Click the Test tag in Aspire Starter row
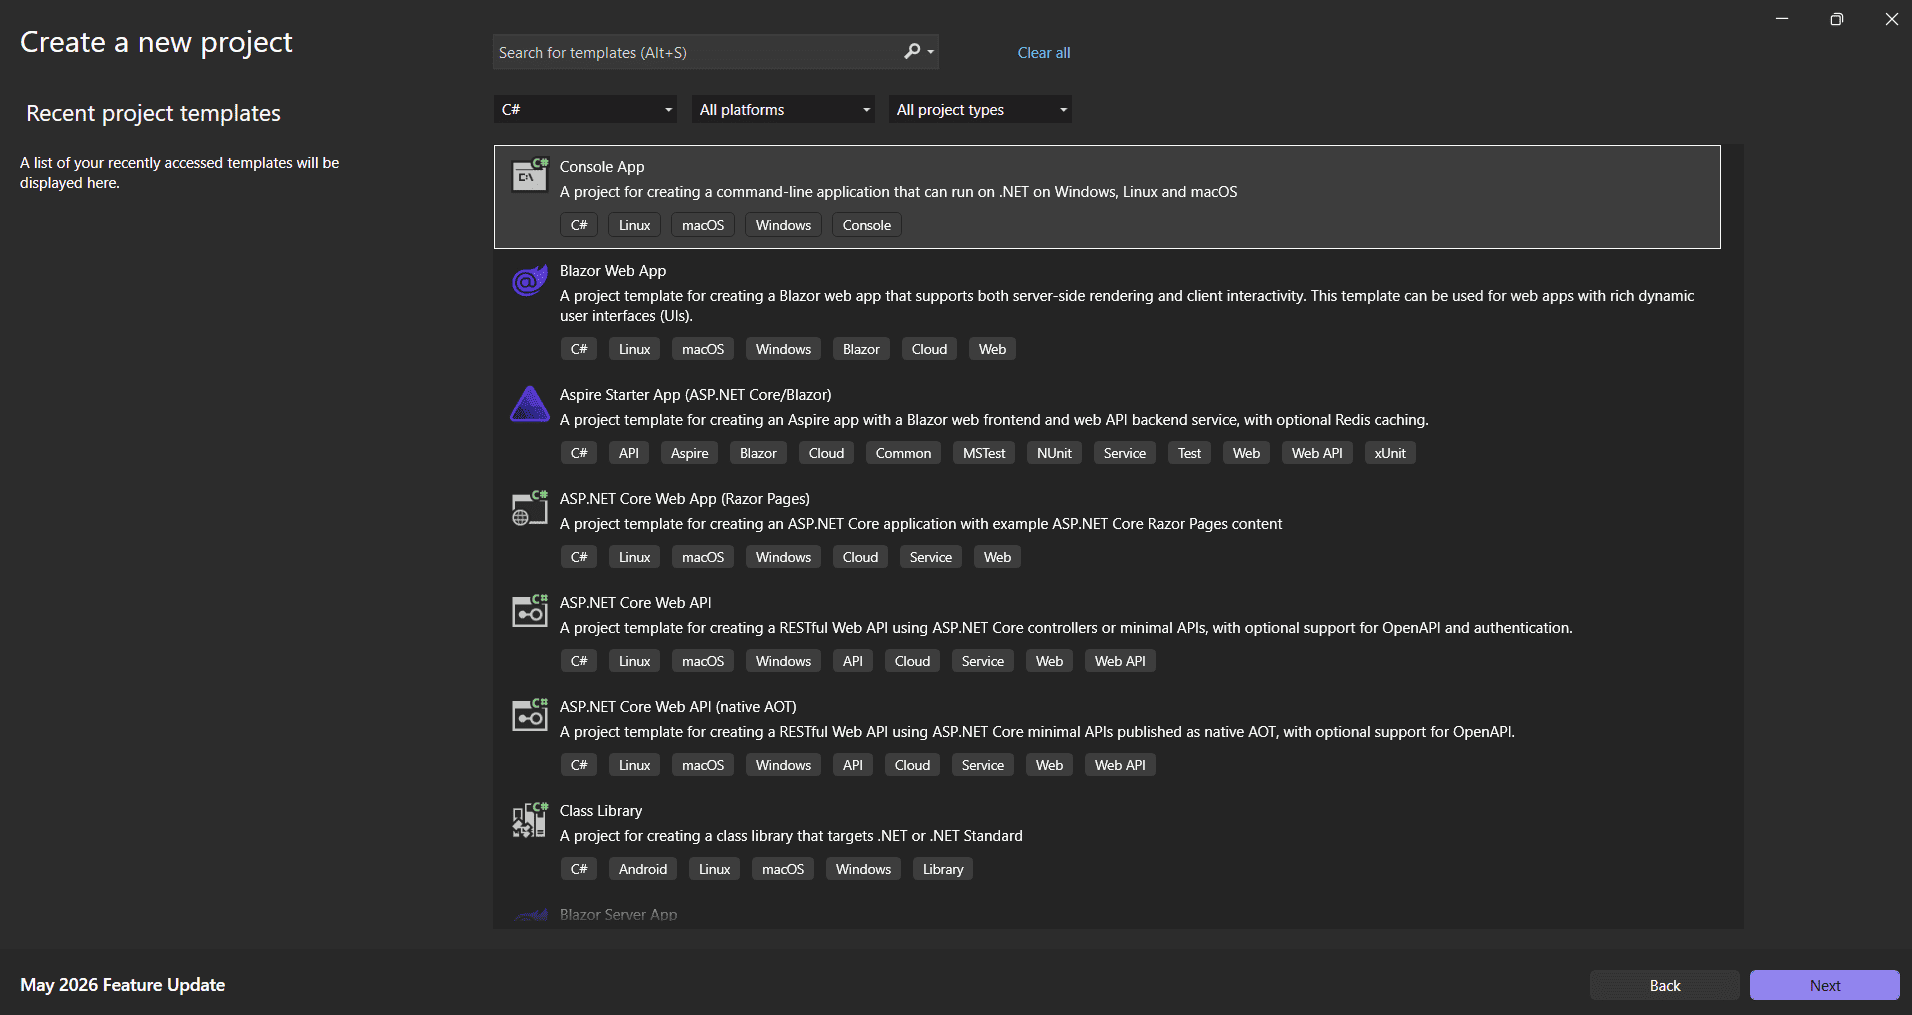The width and height of the screenshot is (1912, 1015). click(1190, 453)
